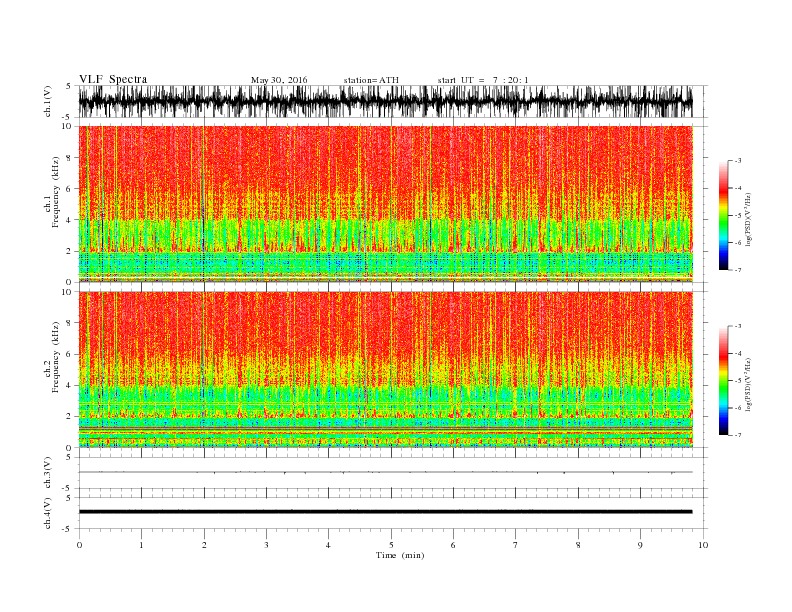Click the "8" kHz tick on ch.2 spectrogram
Screen dimensions: 792x612
pyautogui.click(x=69, y=323)
